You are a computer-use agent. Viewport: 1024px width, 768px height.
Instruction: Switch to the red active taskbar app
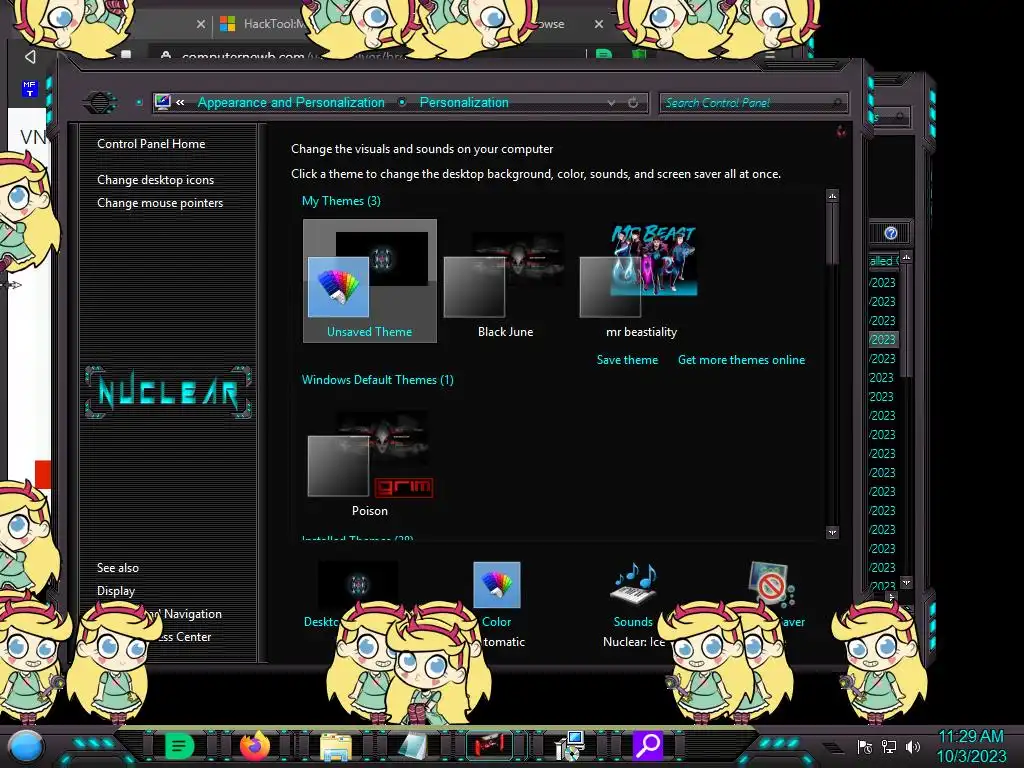click(x=490, y=745)
